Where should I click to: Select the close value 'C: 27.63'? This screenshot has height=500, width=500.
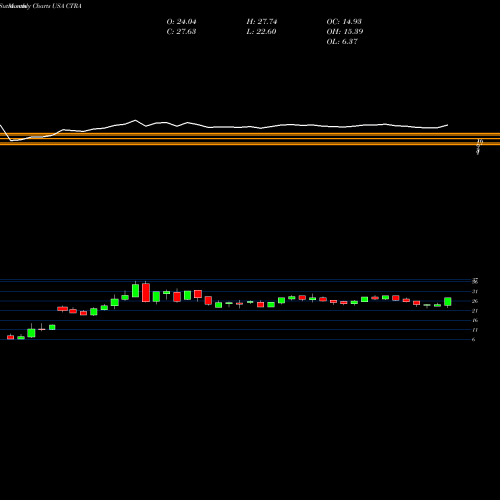pyautogui.click(x=181, y=32)
